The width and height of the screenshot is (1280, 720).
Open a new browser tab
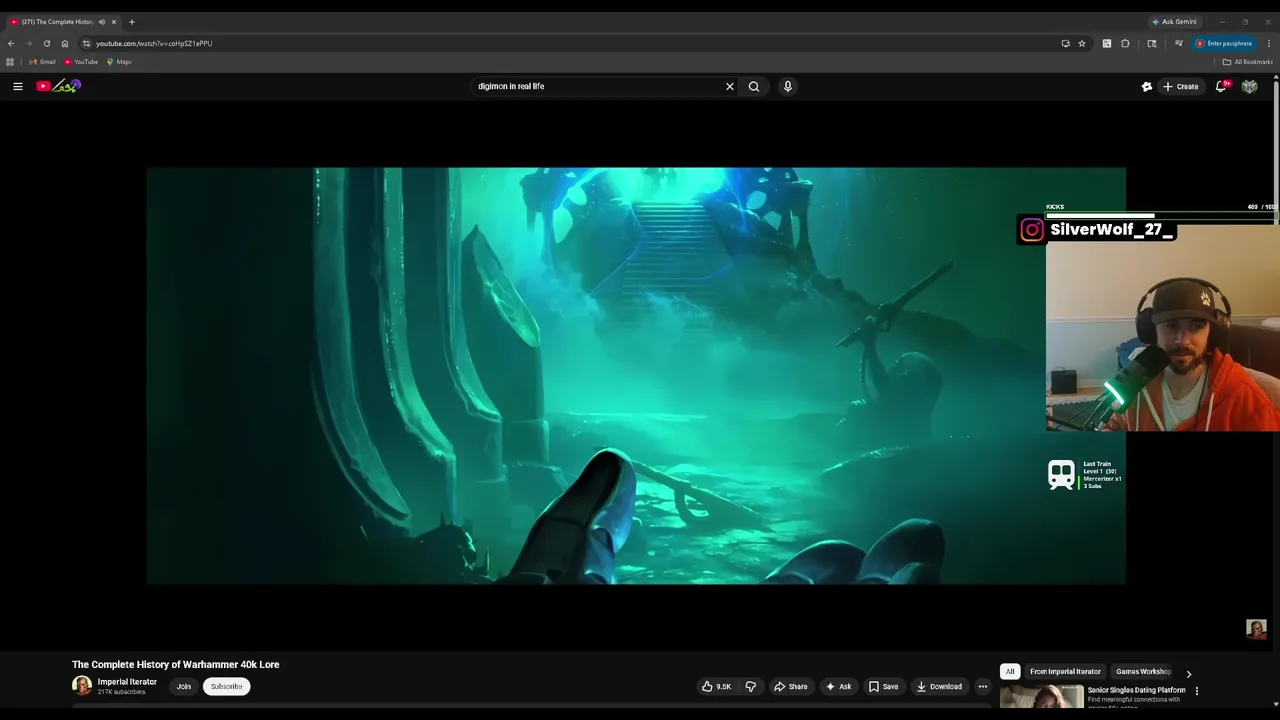[x=131, y=21]
